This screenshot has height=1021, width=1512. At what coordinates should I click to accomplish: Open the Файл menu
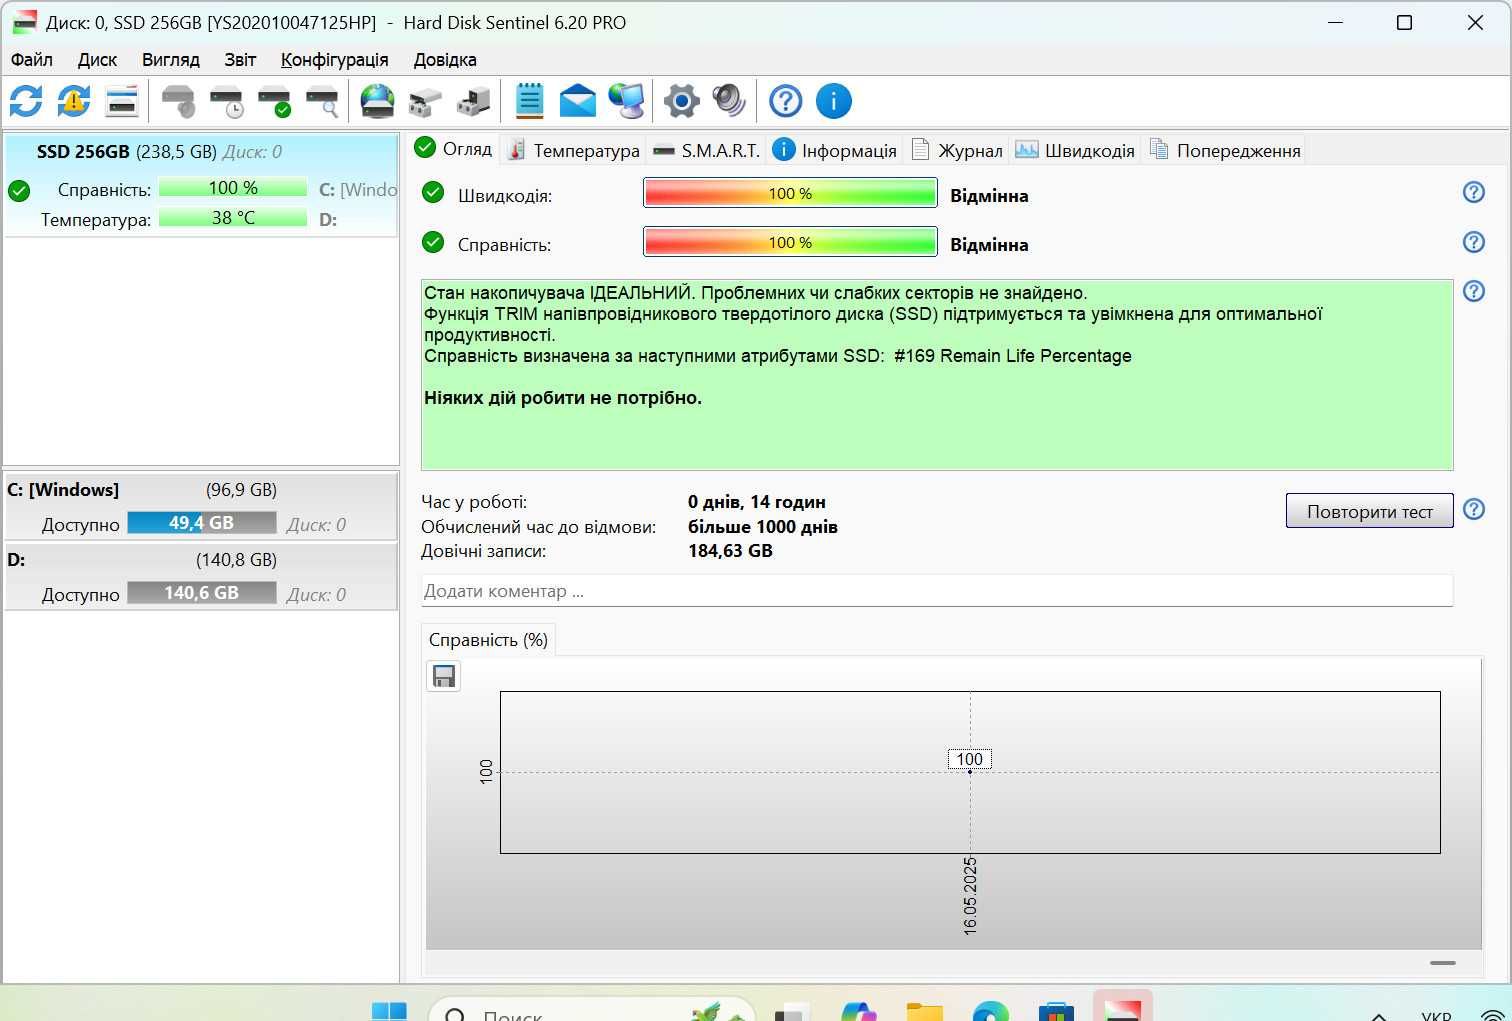(32, 60)
